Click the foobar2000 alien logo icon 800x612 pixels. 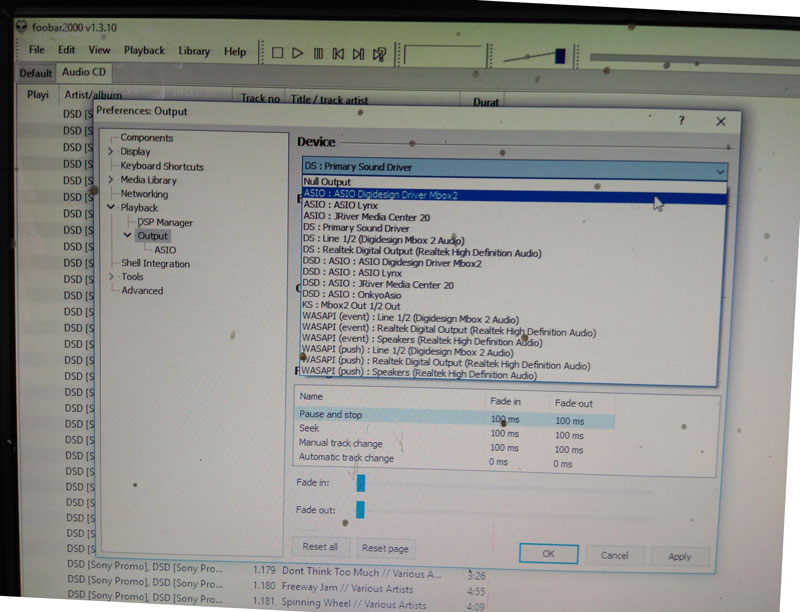pyautogui.click(x=21, y=27)
